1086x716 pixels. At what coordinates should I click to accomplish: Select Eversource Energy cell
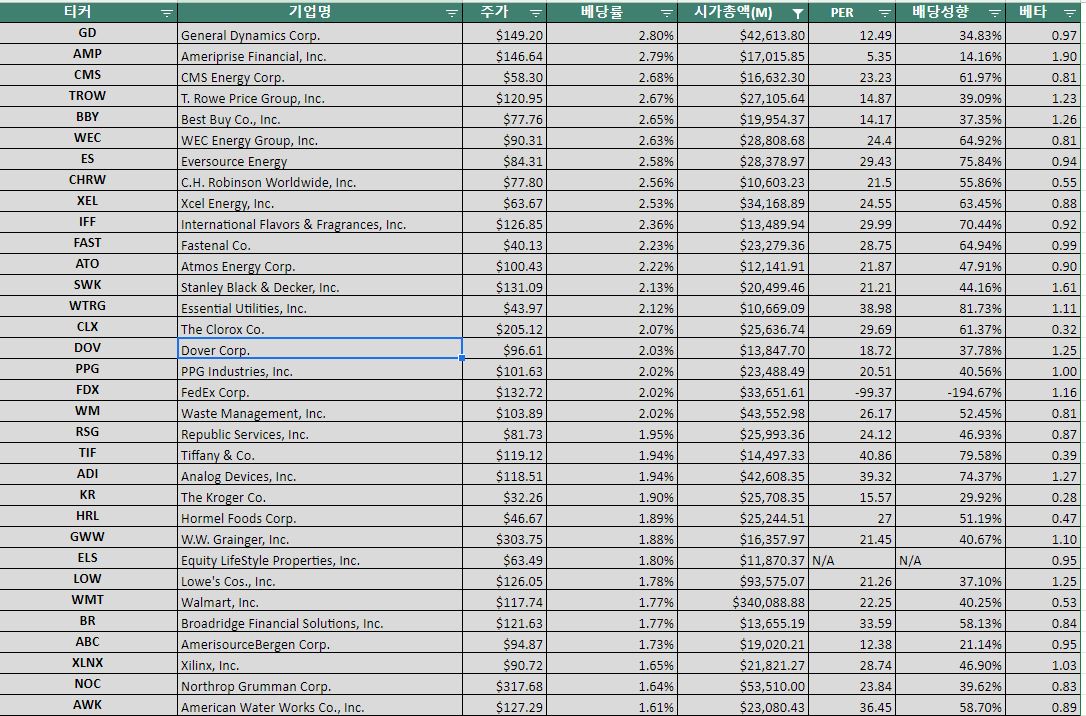320,159
